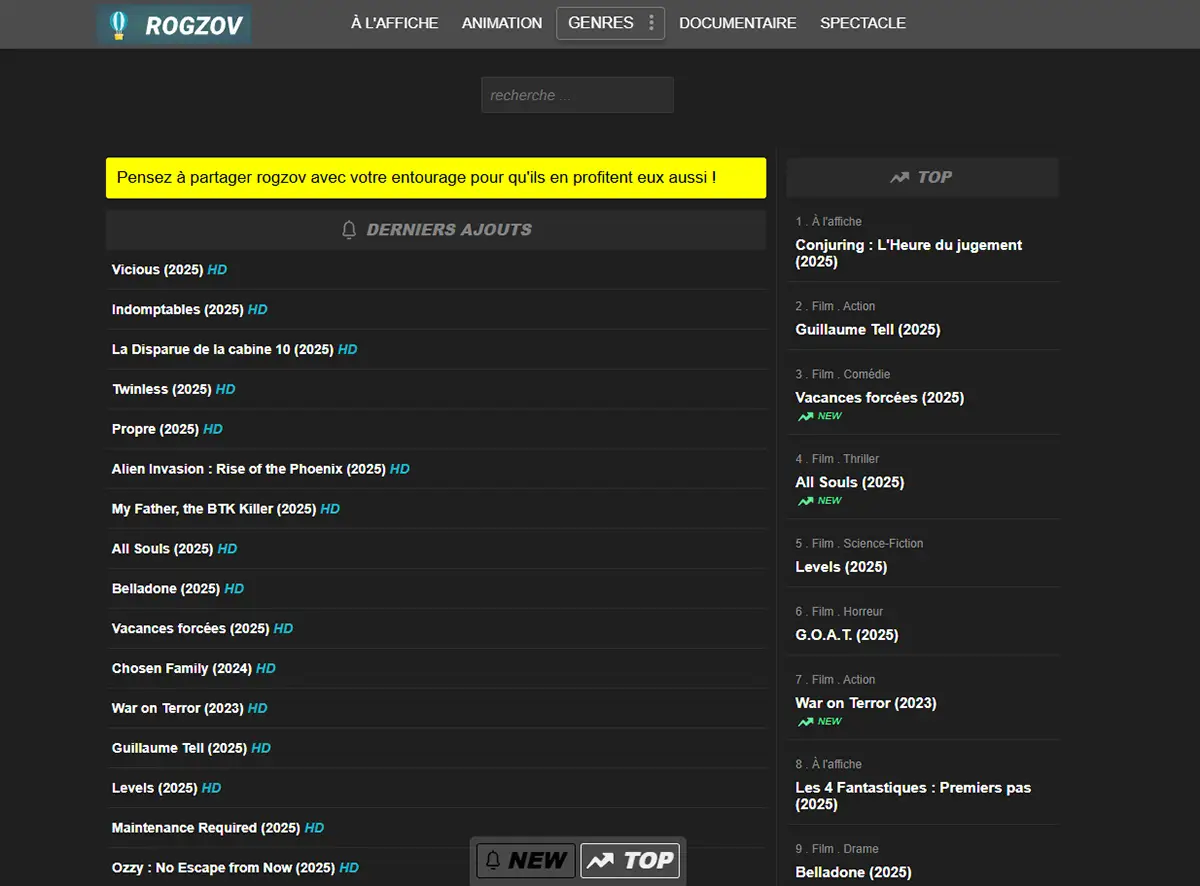Open the Genres three-dot dropdown menu

coord(652,23)
